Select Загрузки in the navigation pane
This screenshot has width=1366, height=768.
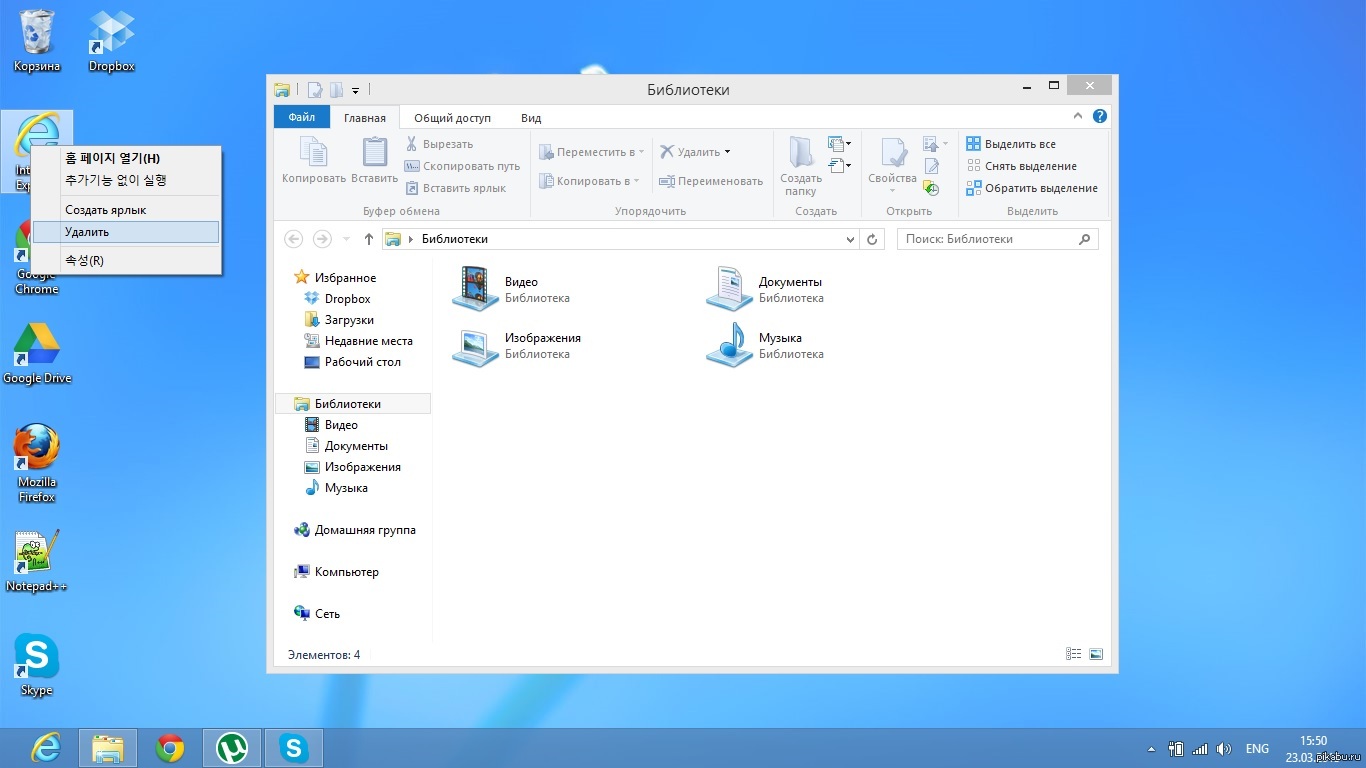349,320
